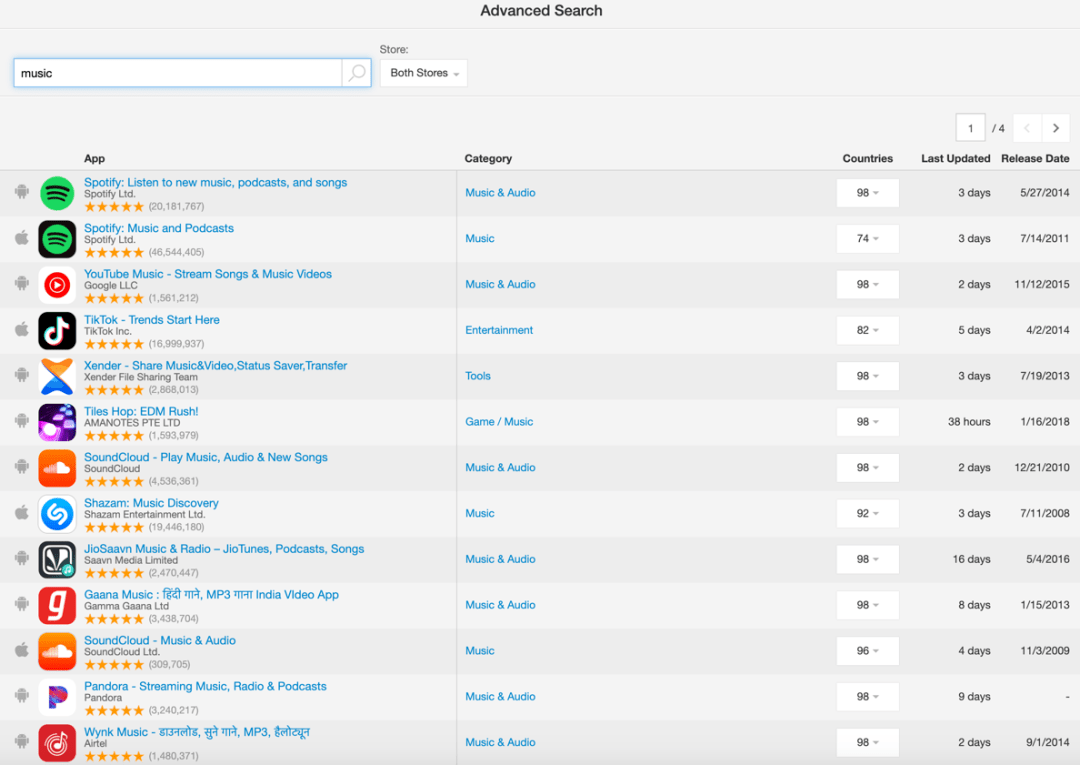
Task: Open the Pandora app icon
Action: [57, 697]
